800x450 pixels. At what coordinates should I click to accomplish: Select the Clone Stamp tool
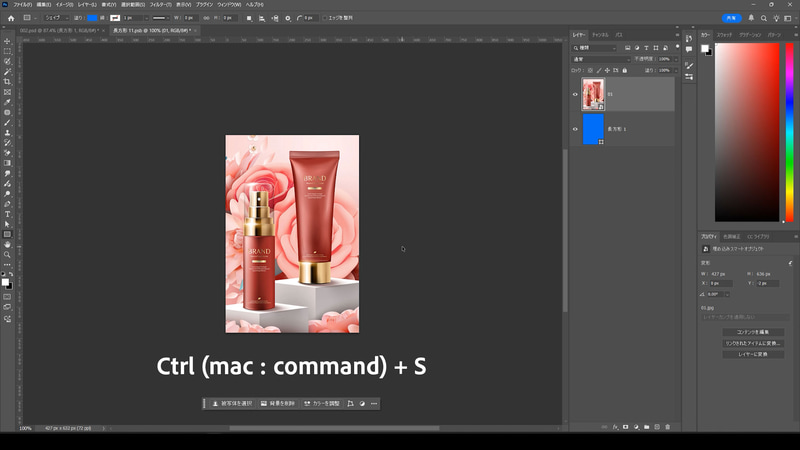(x=7, y=133)
